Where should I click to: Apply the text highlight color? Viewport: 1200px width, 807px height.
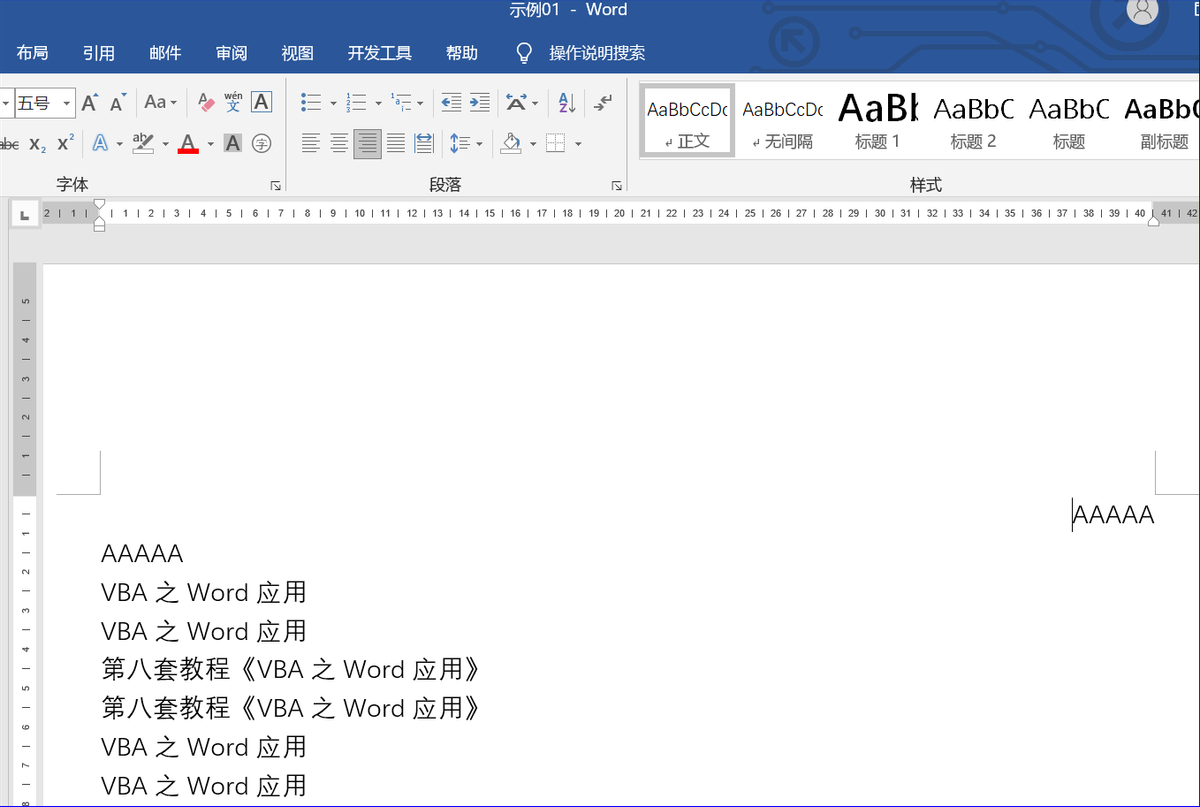click(143, 144)
